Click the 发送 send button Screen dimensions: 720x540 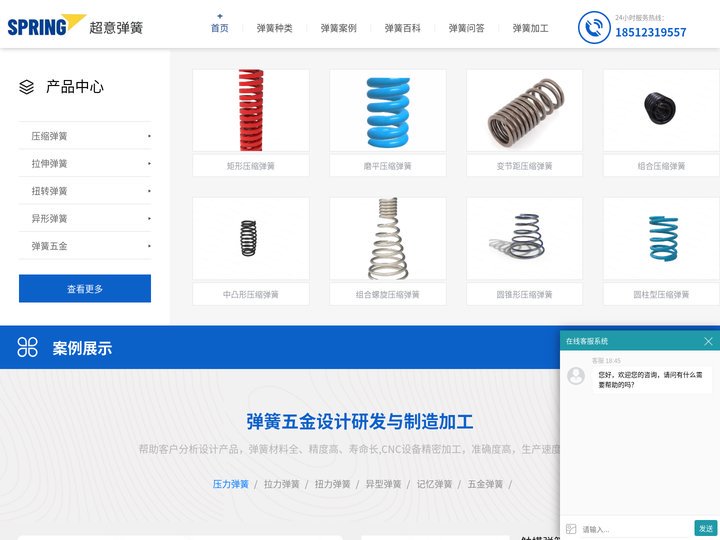pos(706,529)
